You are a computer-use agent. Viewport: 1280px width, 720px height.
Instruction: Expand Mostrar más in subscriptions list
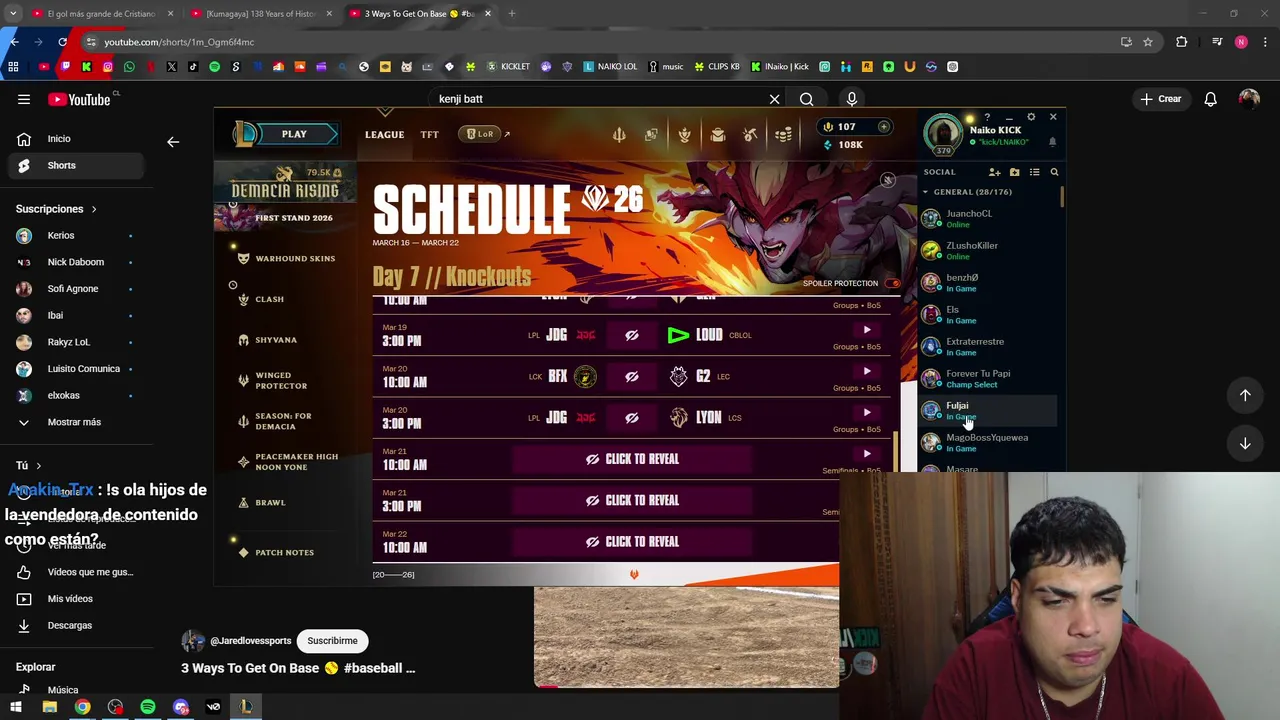(74, 422)
